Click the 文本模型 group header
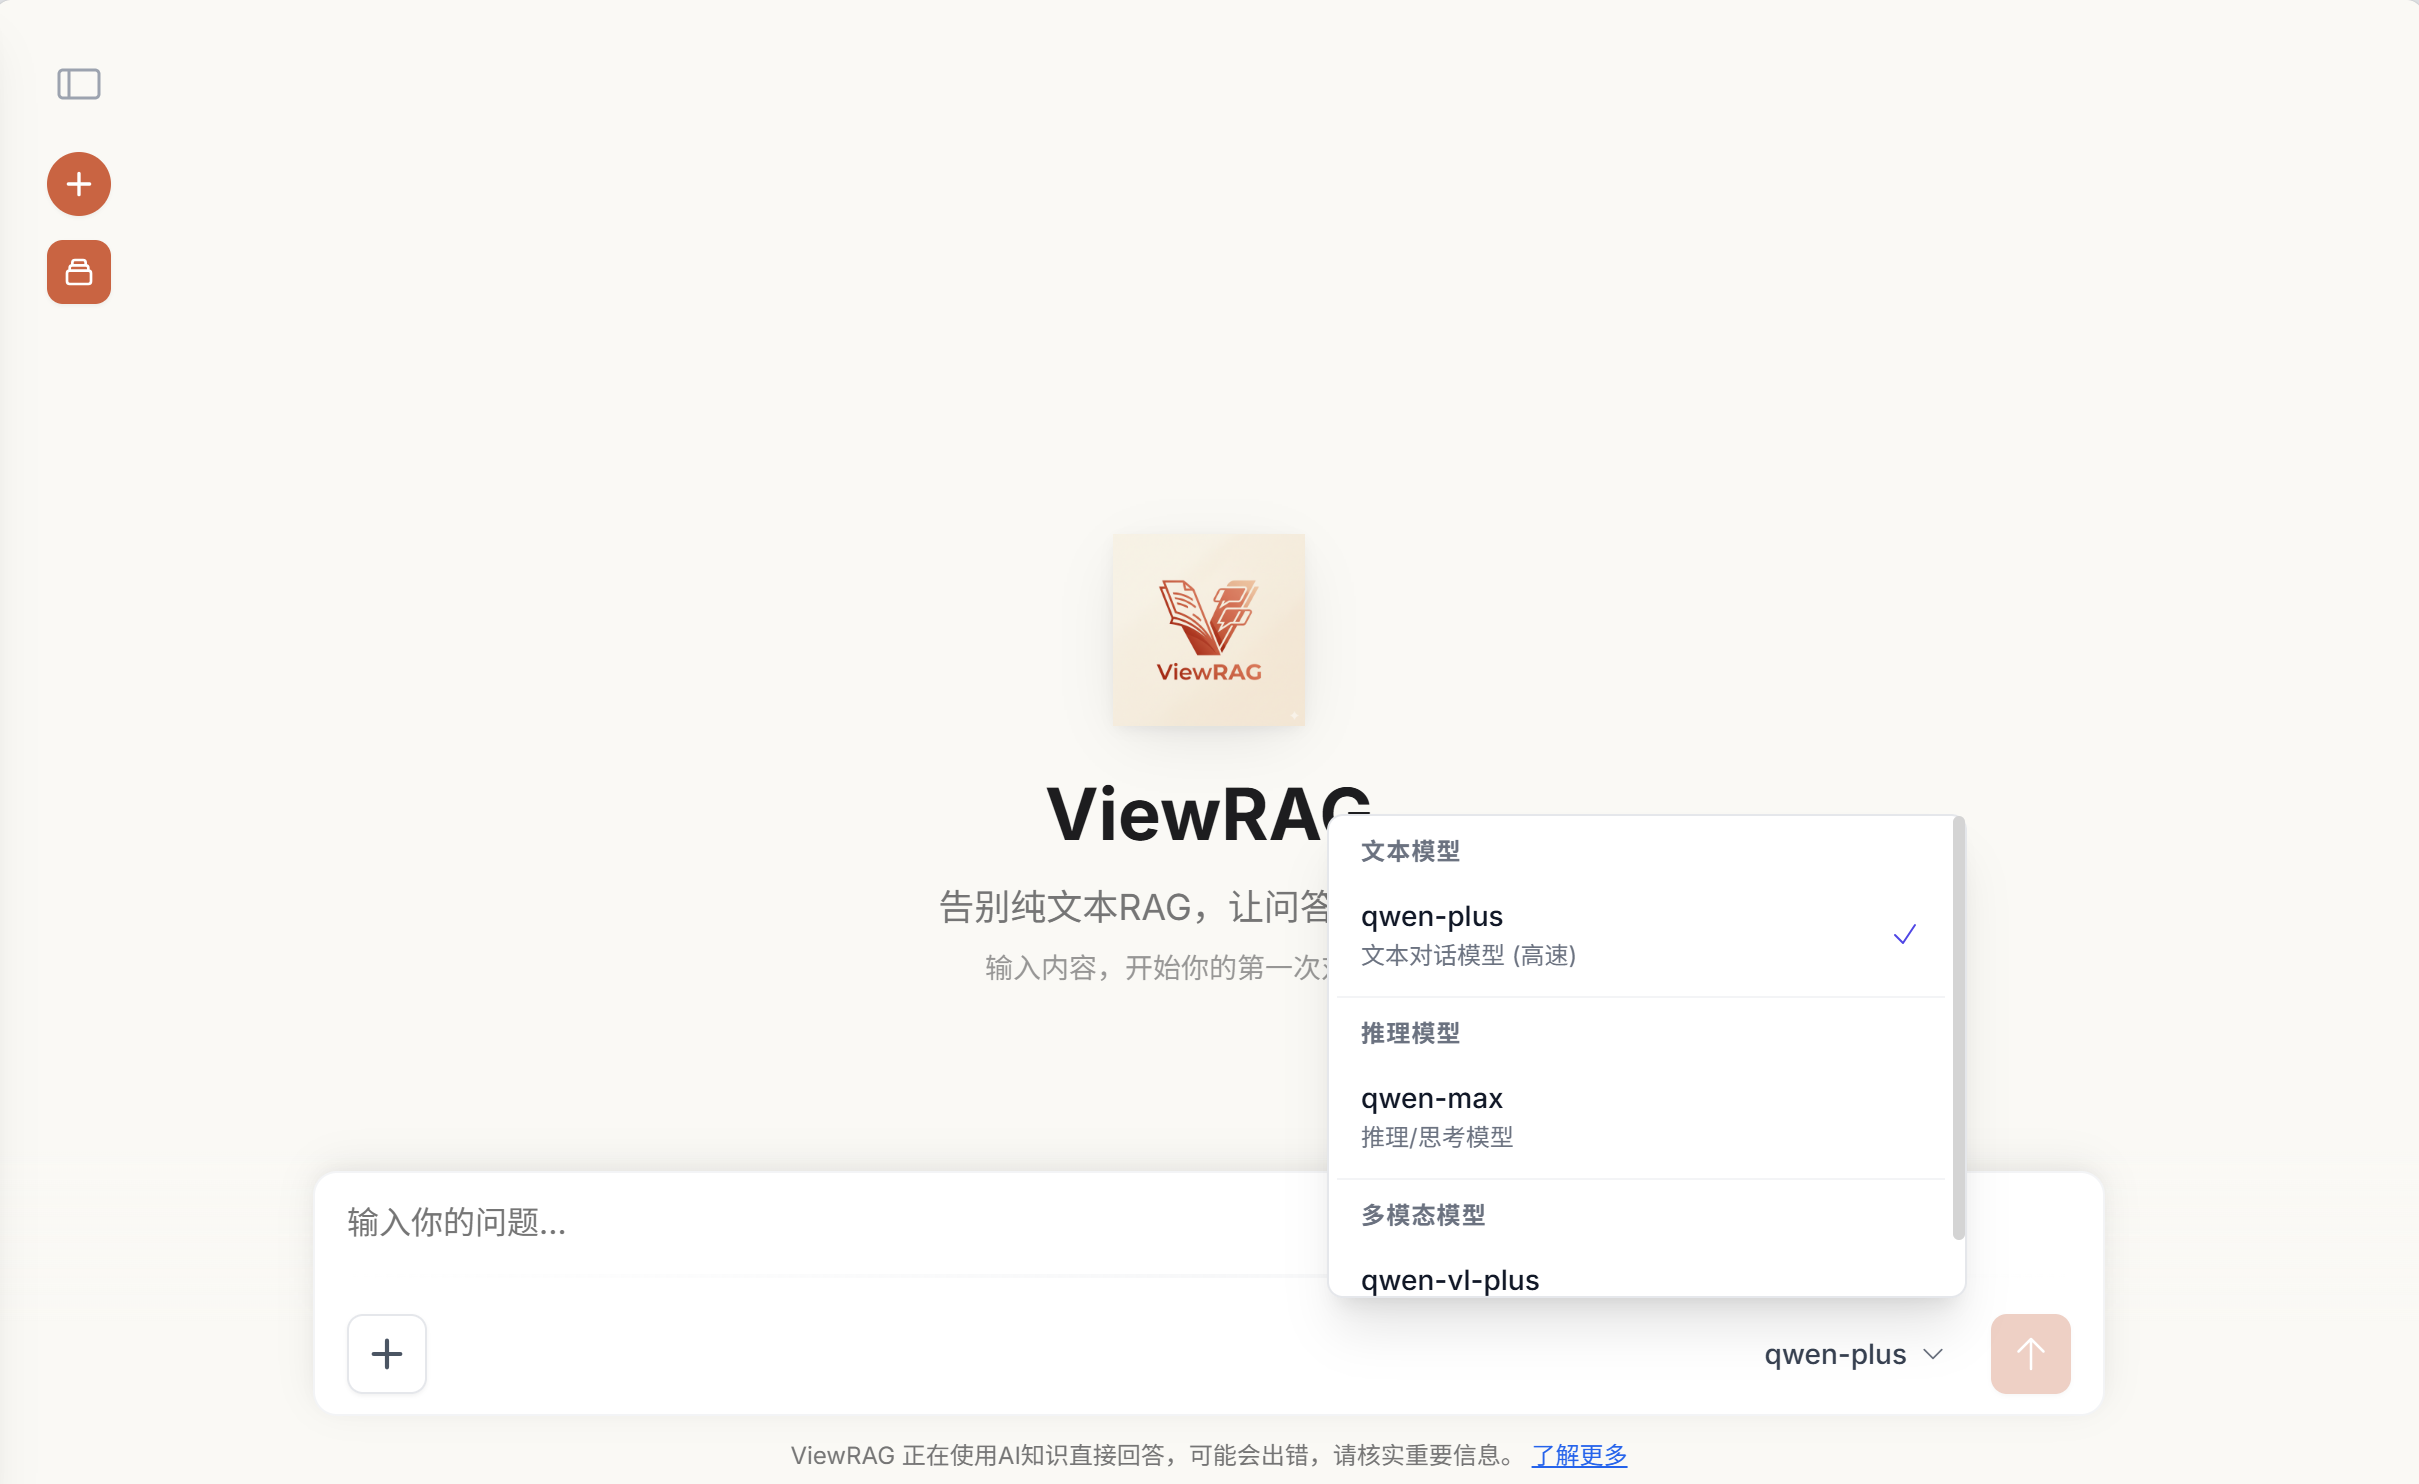 pyautogui.click(x=1410, y=851)
